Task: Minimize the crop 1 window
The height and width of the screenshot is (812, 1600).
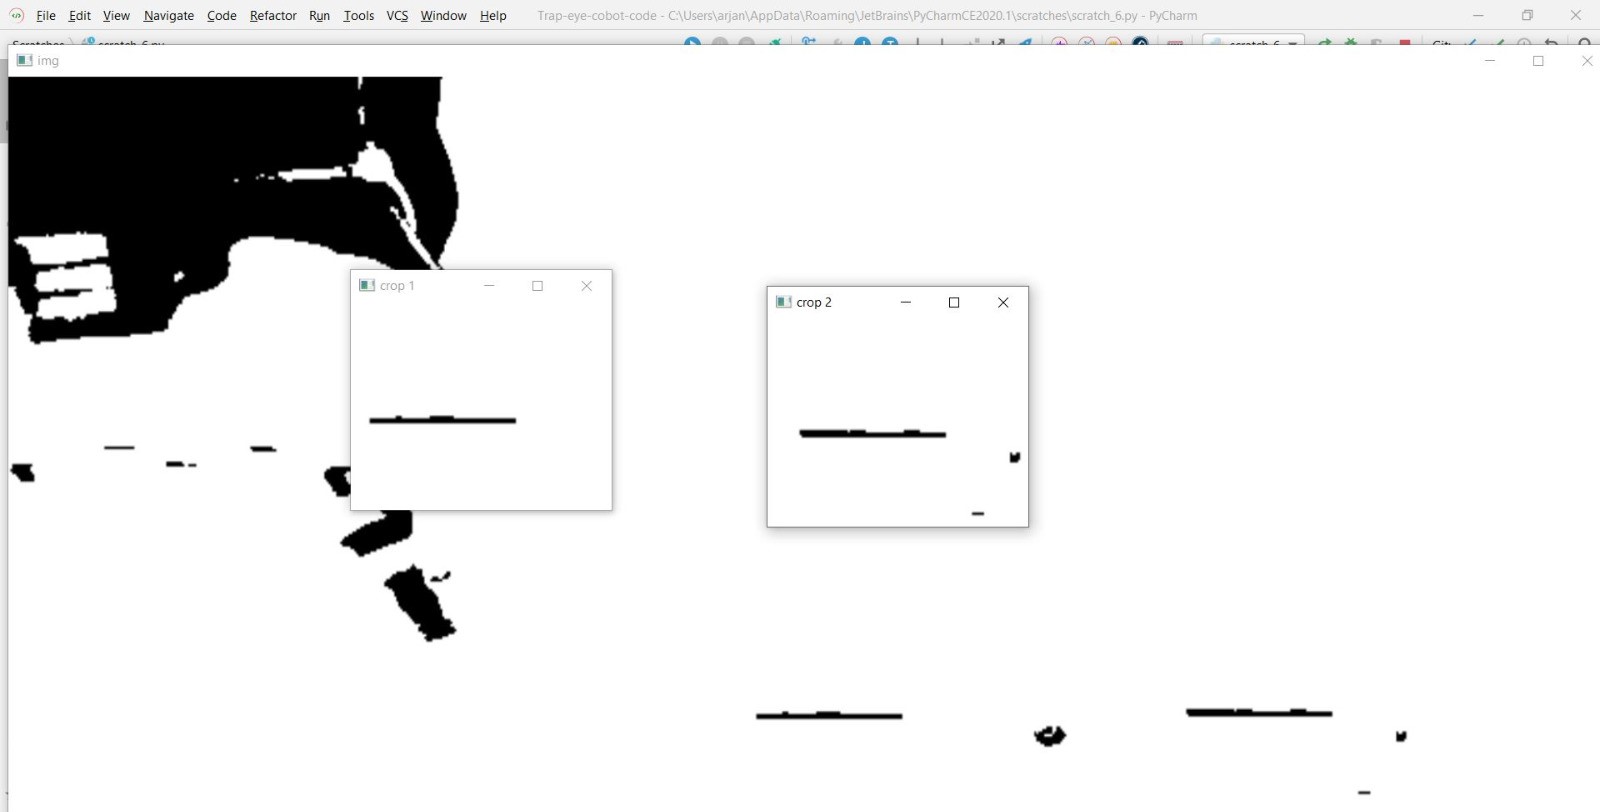Action: pyautogui.click(x=489, y=286)
